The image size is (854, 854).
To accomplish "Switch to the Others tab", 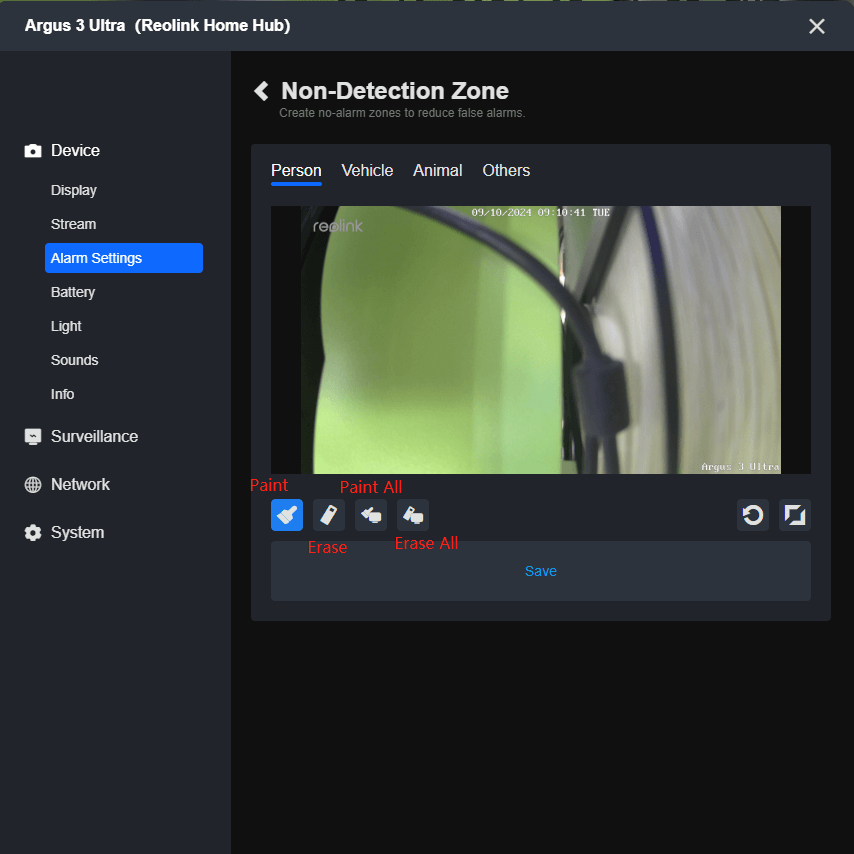I will click(506, 170).
